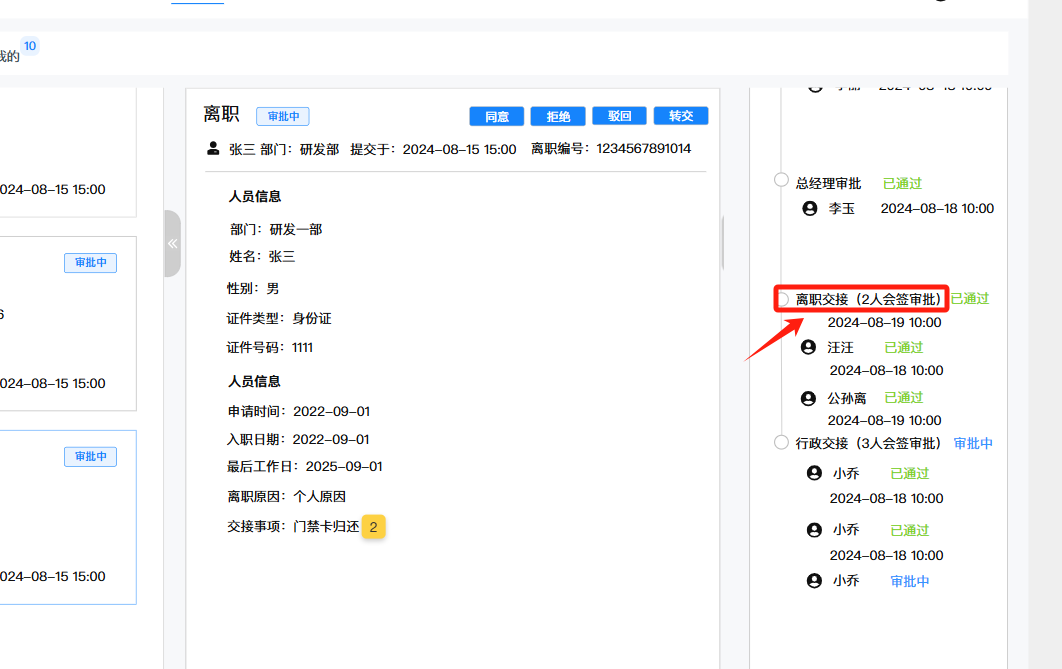Click 审批中 status of 行政交接 step
Image resolution: width=1062 pixels, height=669 pixels.
(973, 444)
